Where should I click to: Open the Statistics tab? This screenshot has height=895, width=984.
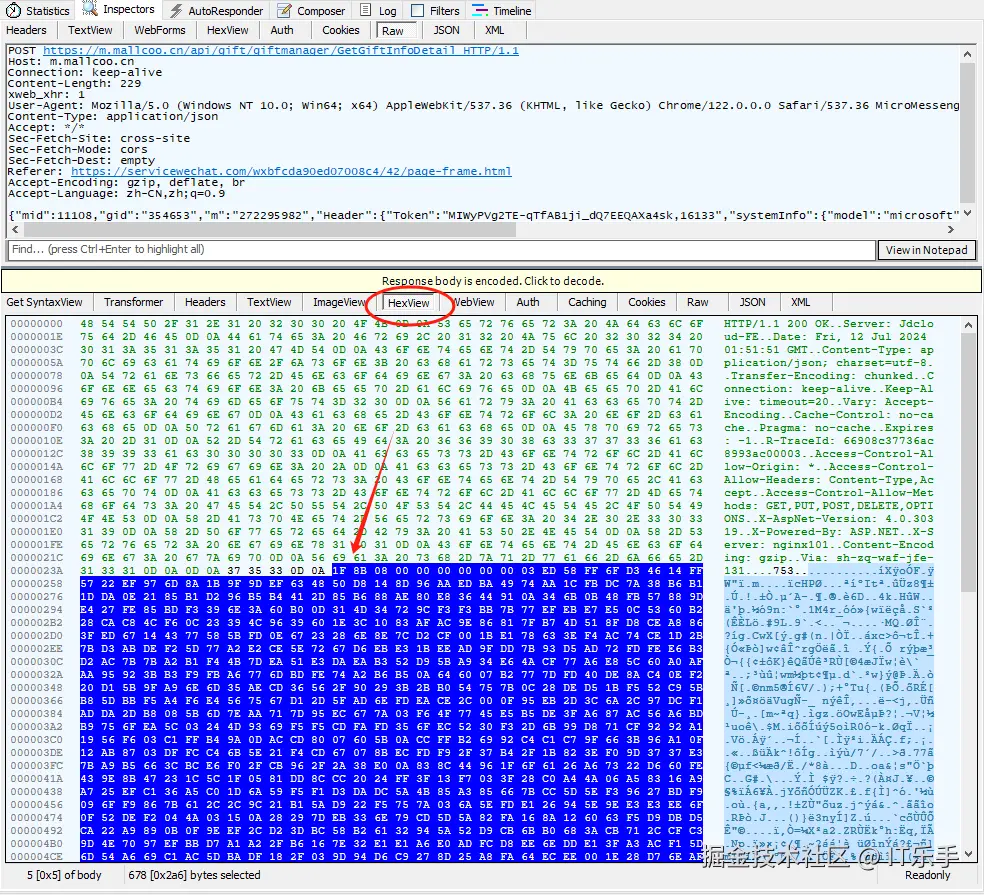pyautogui.click(x=38, y=11)
